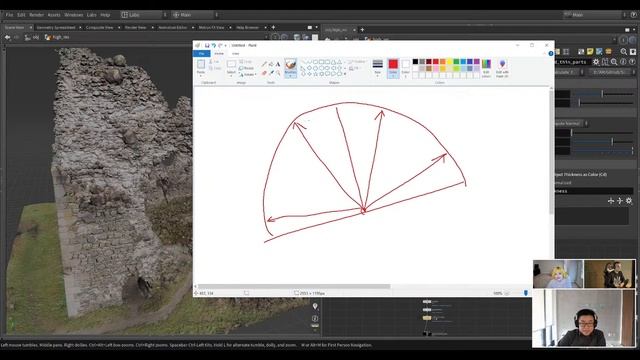Click the bottom-right webcam thumbnail of man with headphones
The height and width of the screenshot is (360, 640).
584,318
